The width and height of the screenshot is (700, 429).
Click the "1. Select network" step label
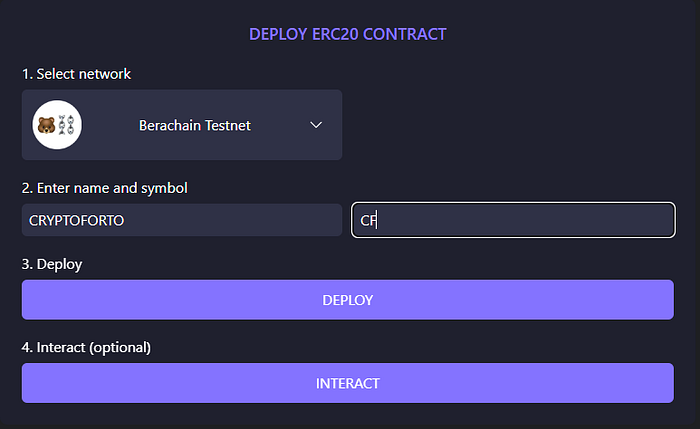pos(76,74)
